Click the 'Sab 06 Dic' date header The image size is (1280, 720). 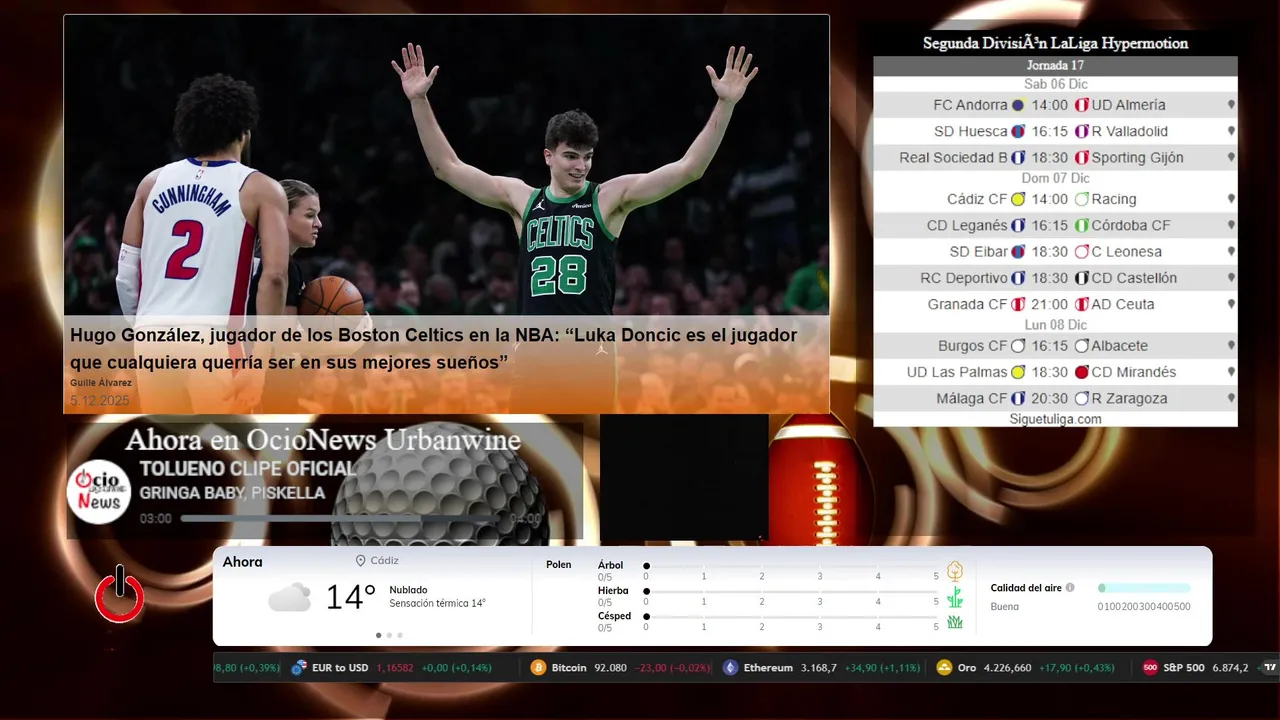[x=1055, y=84]
